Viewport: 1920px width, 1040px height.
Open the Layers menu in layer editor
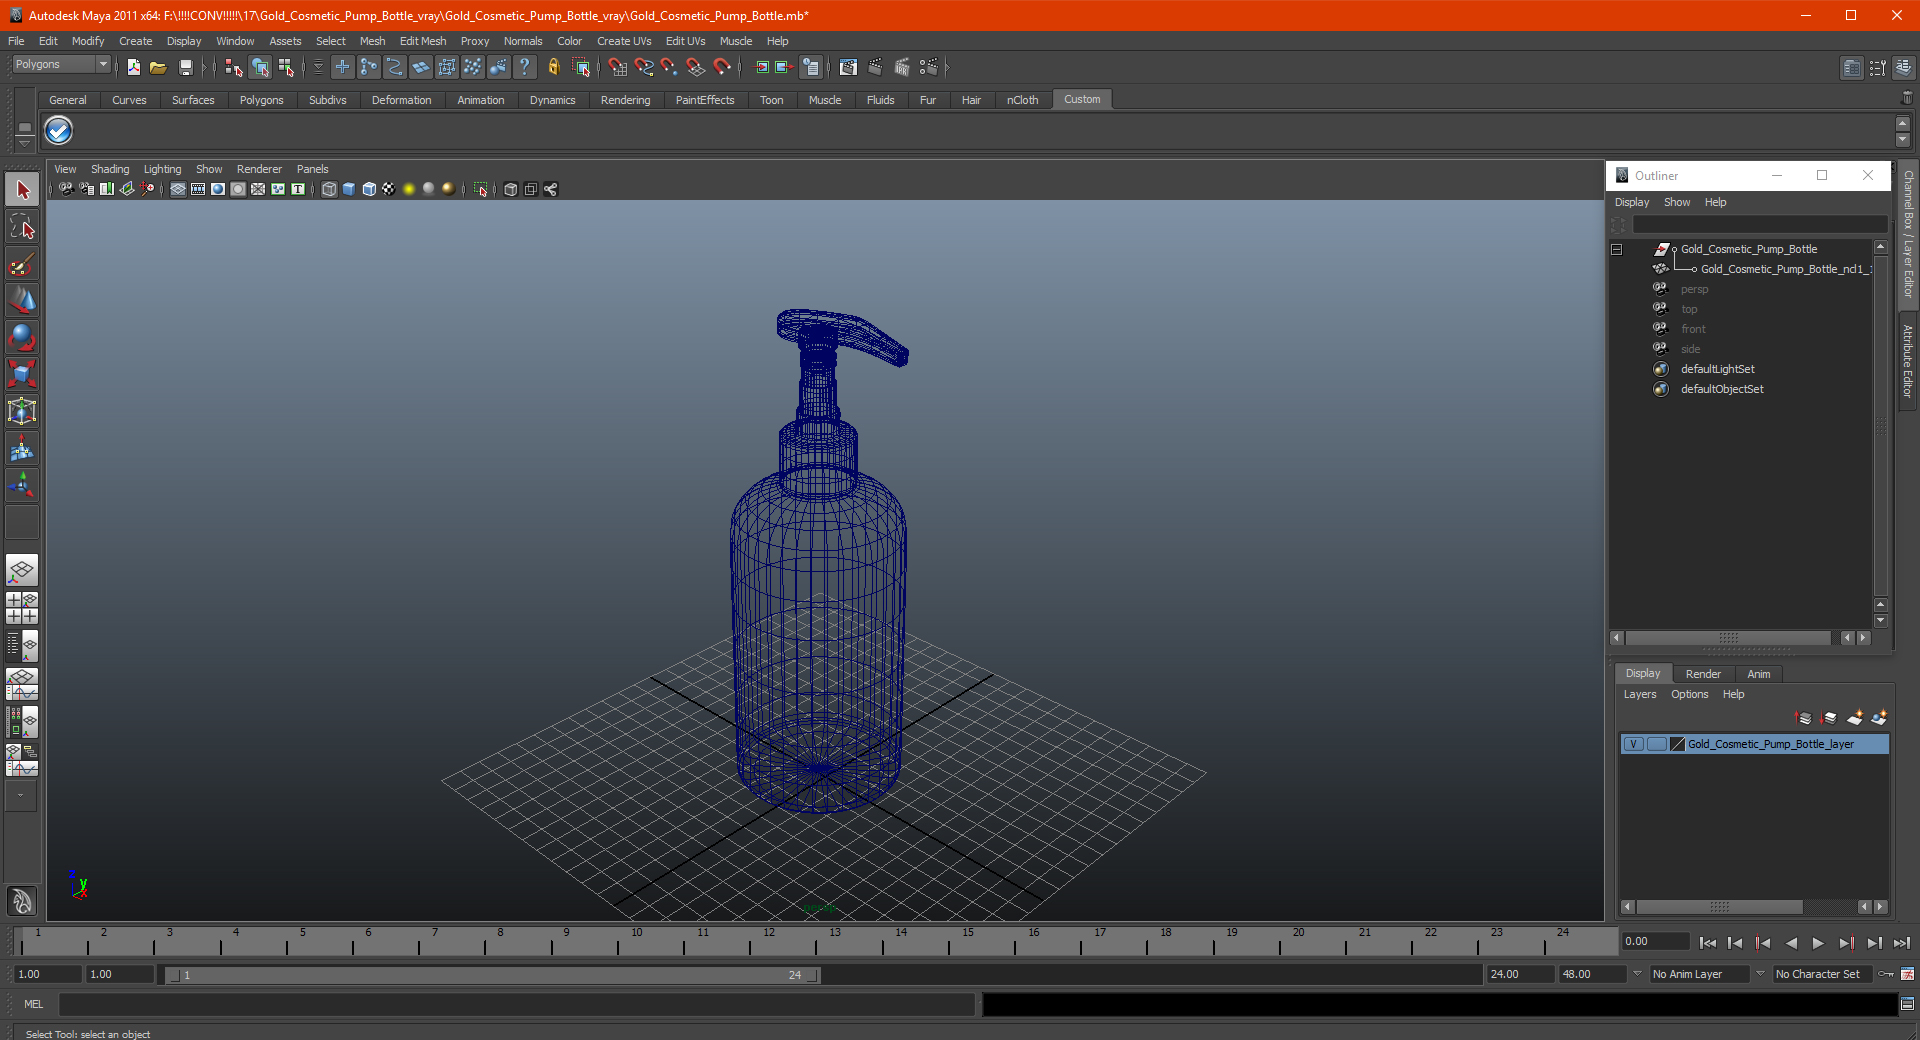(x=1639, y=694)
